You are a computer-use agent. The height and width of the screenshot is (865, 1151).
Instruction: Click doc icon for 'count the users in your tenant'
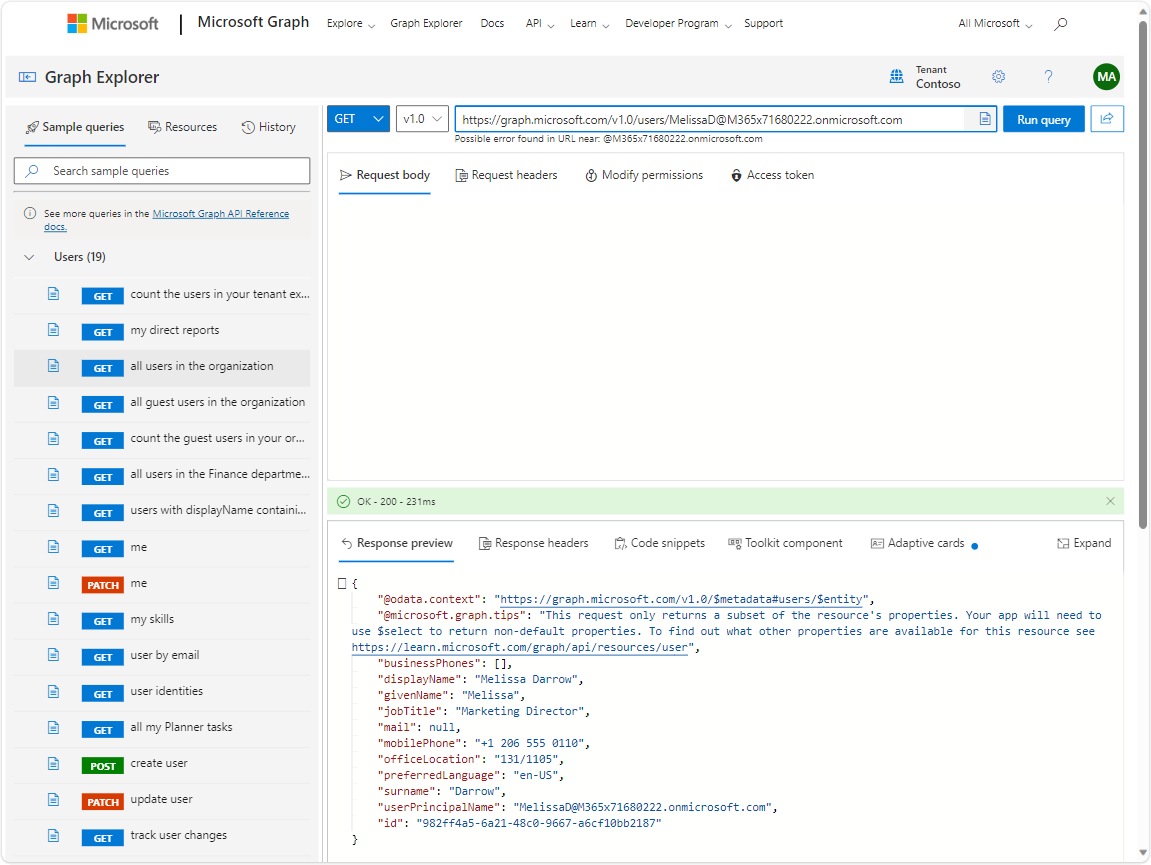(x=54, y=294)
